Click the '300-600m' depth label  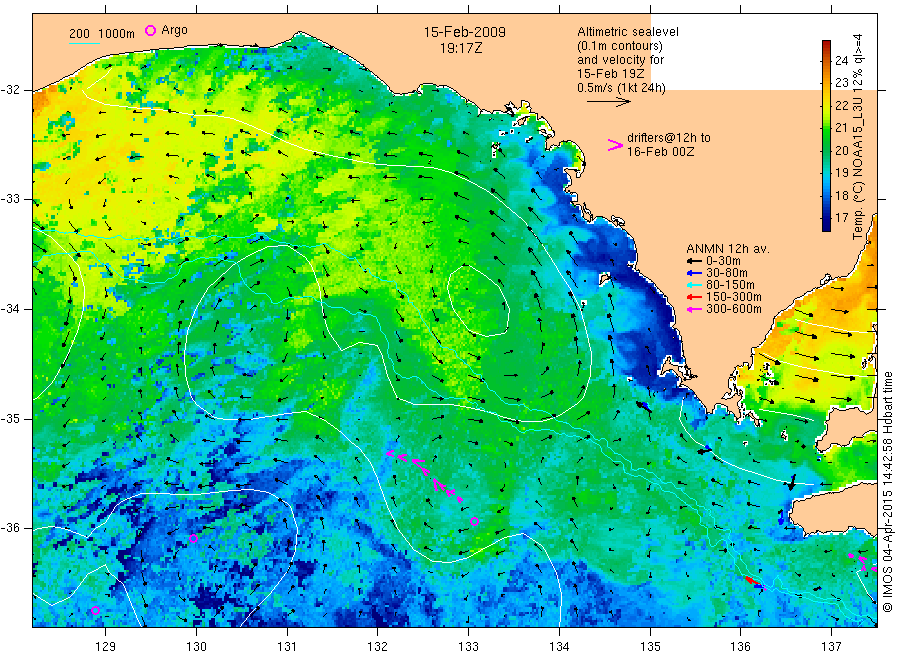[733, 309]
